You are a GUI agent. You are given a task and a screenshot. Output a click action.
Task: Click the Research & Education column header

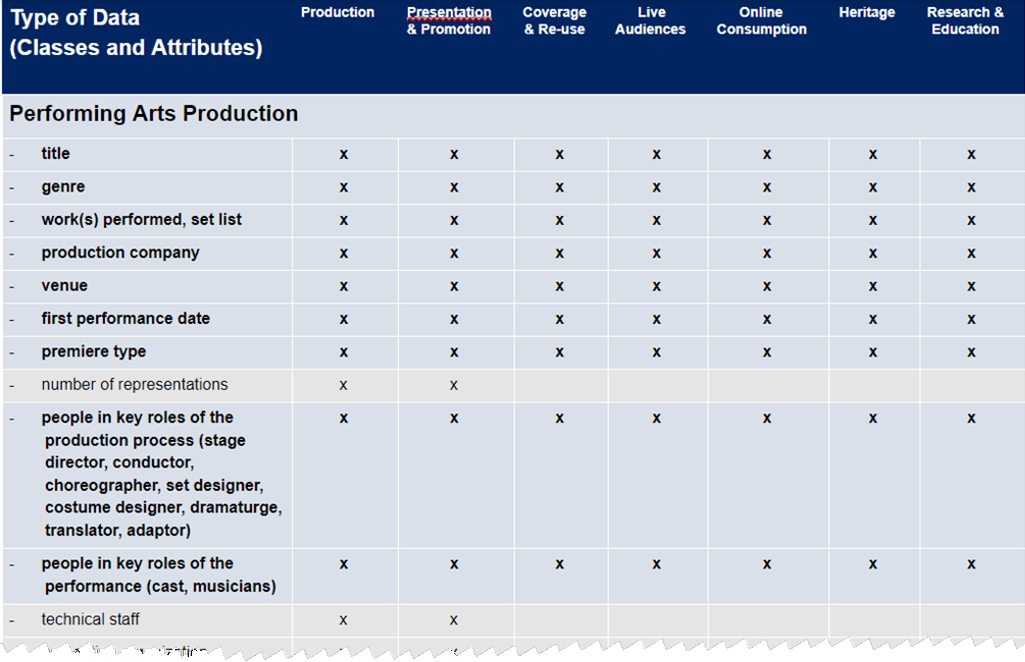pos(964,20)
